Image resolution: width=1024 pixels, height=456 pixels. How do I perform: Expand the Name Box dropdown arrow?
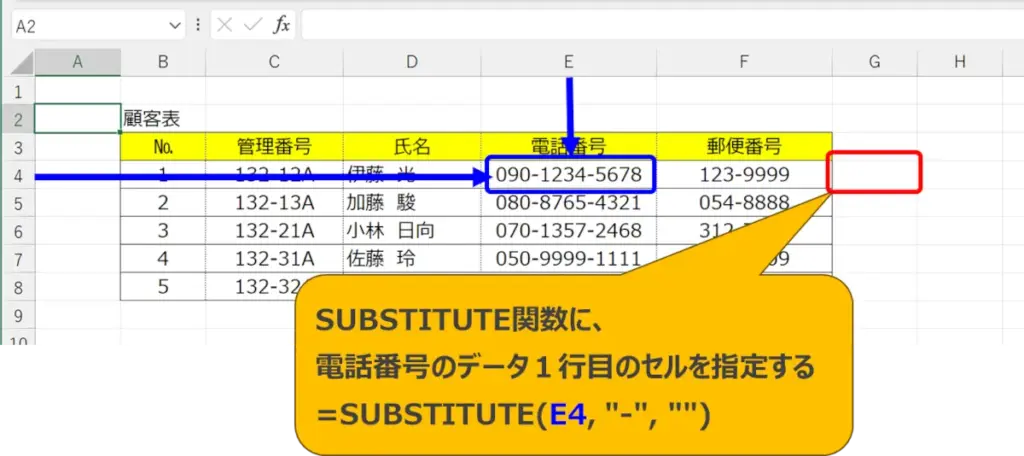[176, 25]
